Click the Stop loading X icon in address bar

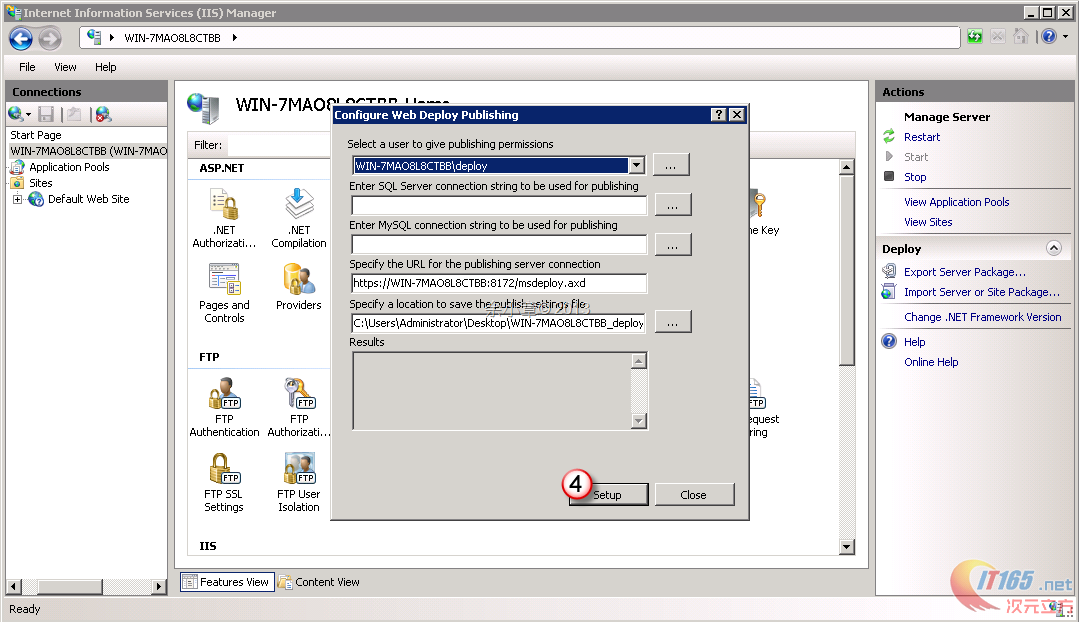998,36
